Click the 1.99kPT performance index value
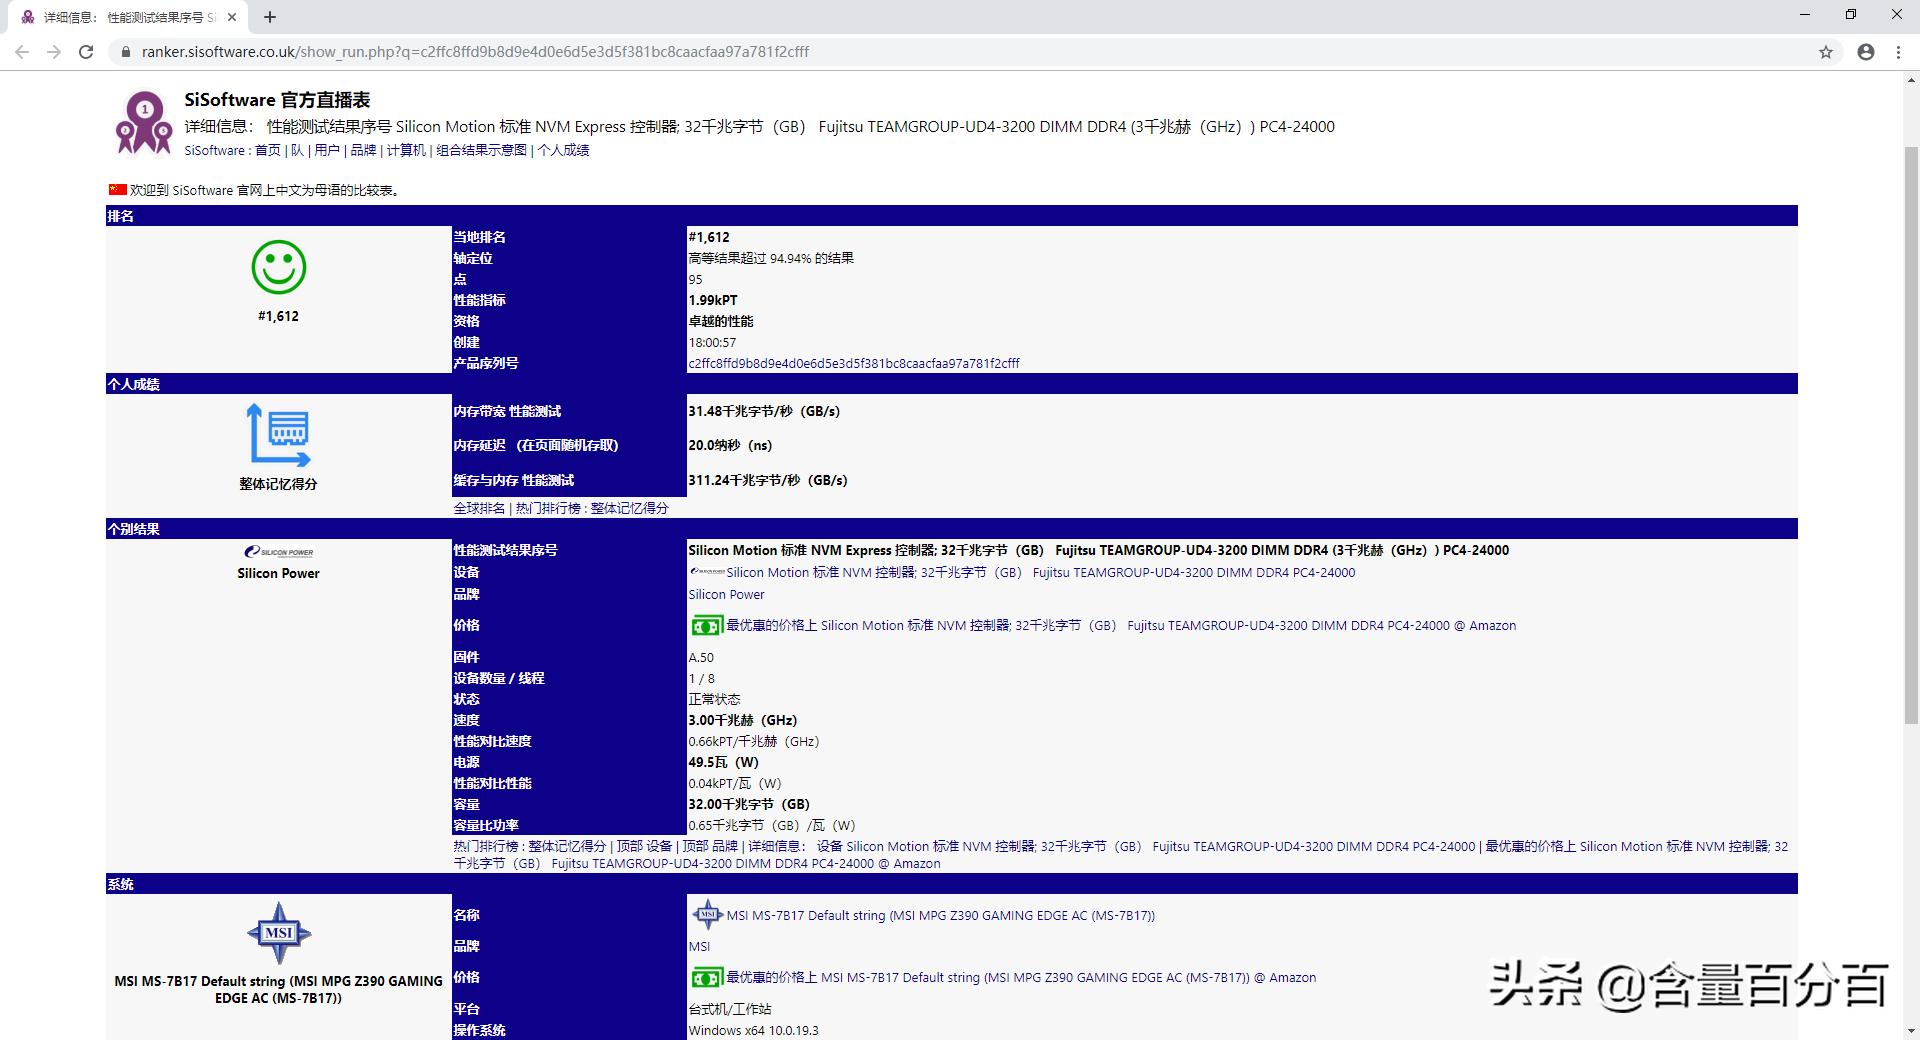1920x1040 pixels. pyautogui.click(x=713, y=301)
